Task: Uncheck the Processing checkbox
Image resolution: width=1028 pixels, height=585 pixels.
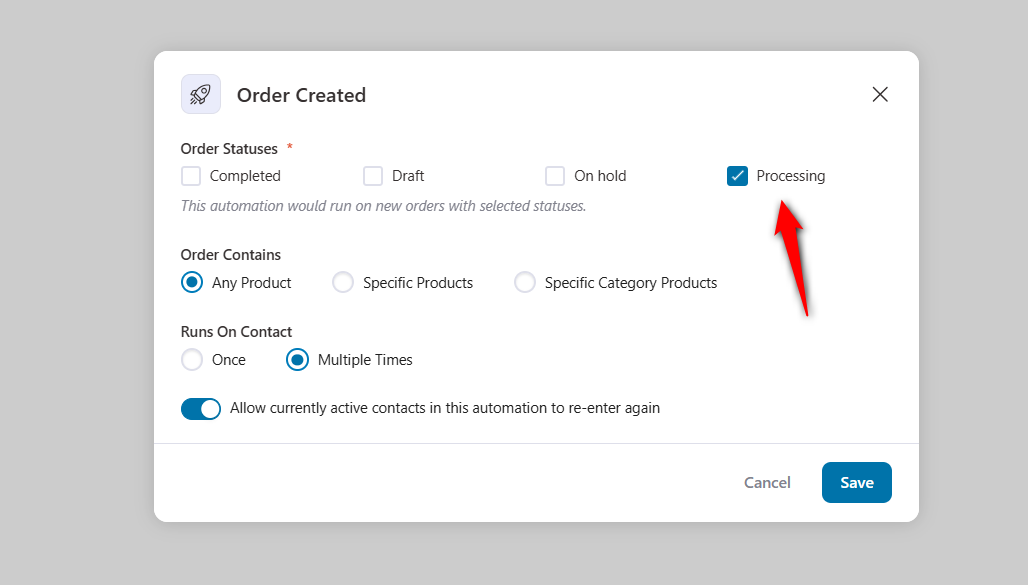Action: tap(737, 175)
